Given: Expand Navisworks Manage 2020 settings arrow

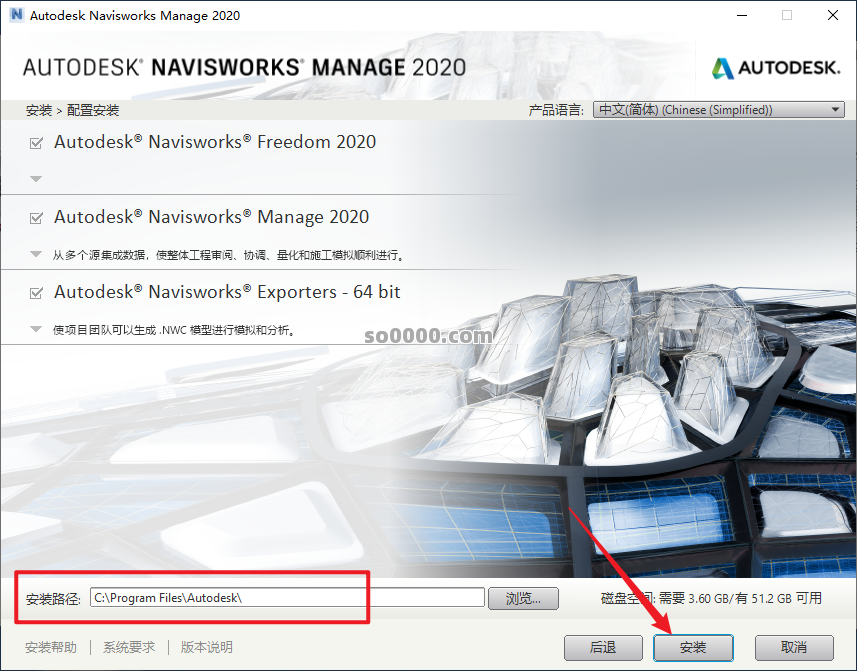Looking at the screenshot, I should tap(36, 254).
